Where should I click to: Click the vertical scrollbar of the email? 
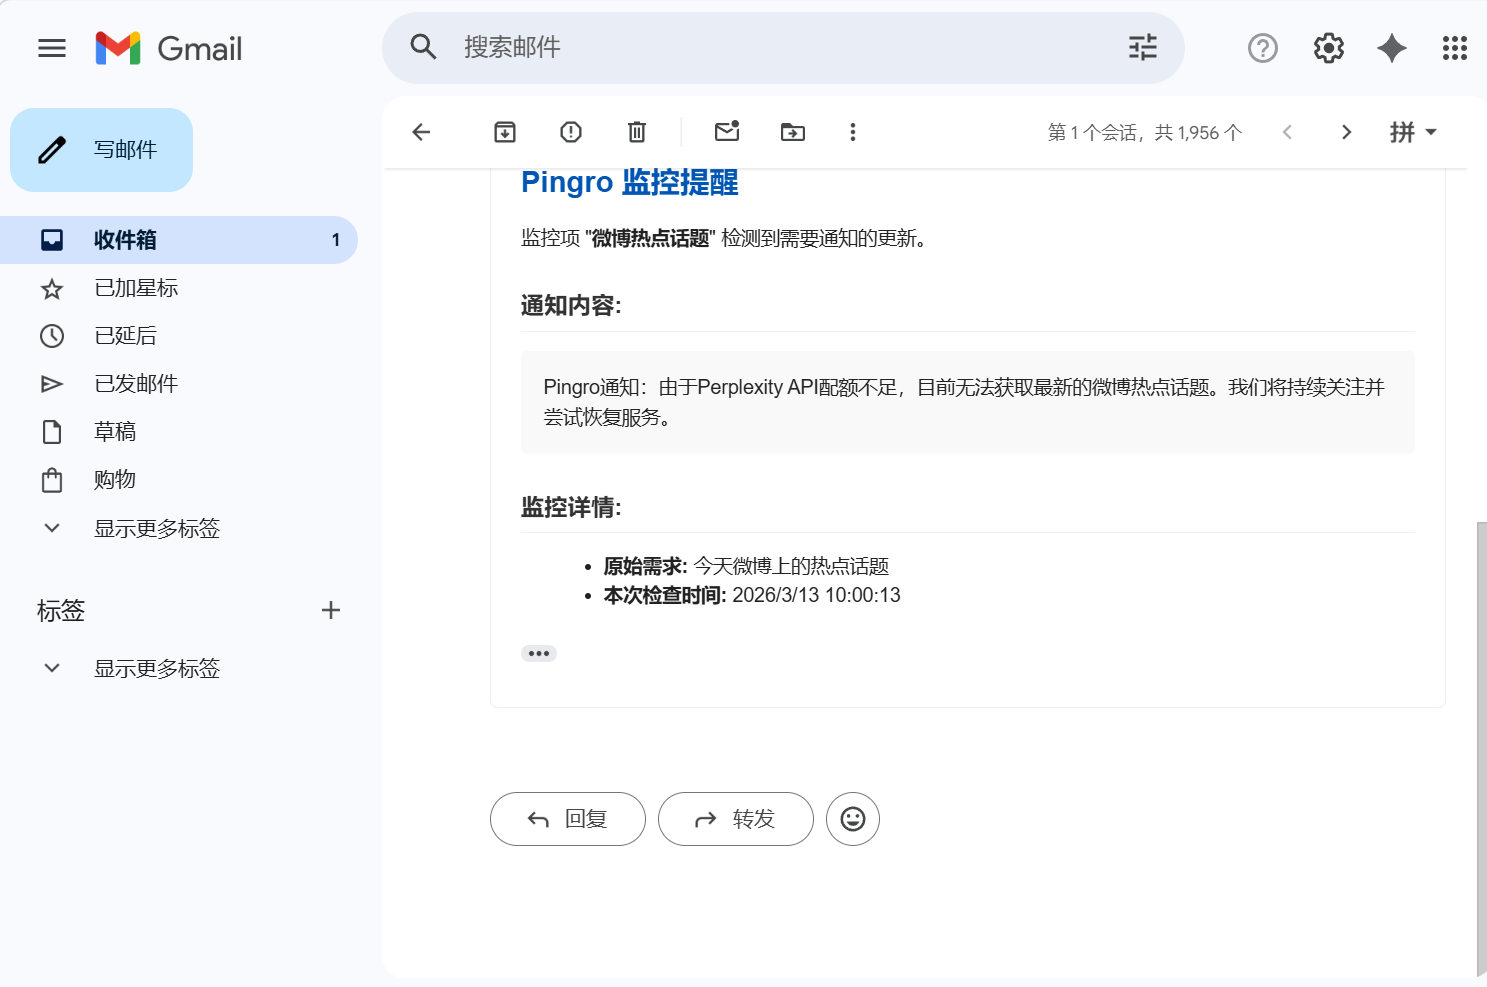pyautogui.click(x=1481, y=748)
